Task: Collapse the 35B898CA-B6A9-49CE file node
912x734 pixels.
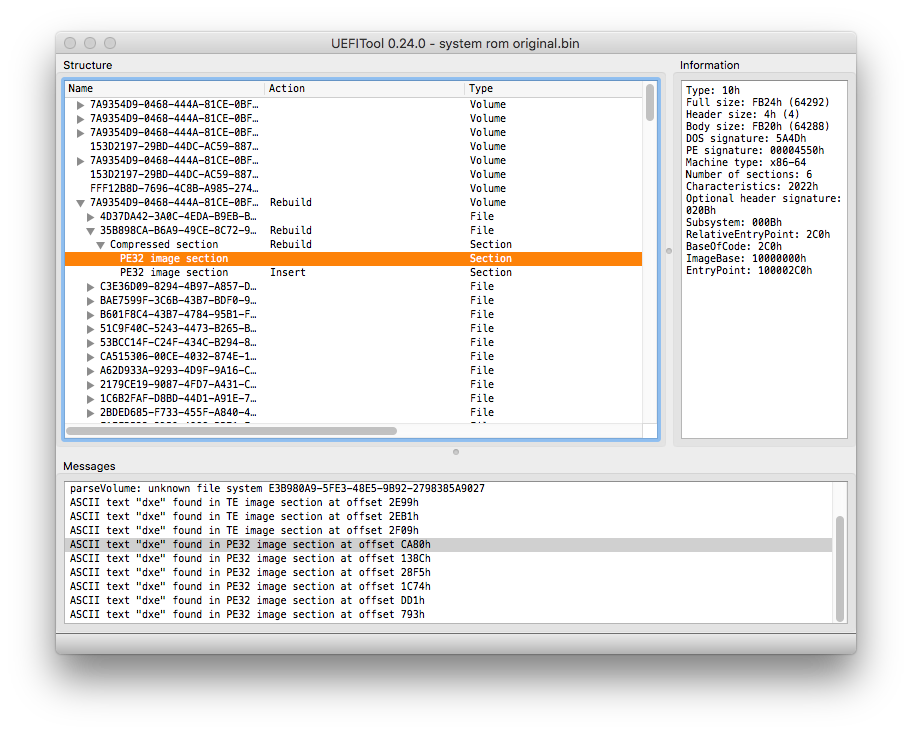Action: tap(90, 231)
